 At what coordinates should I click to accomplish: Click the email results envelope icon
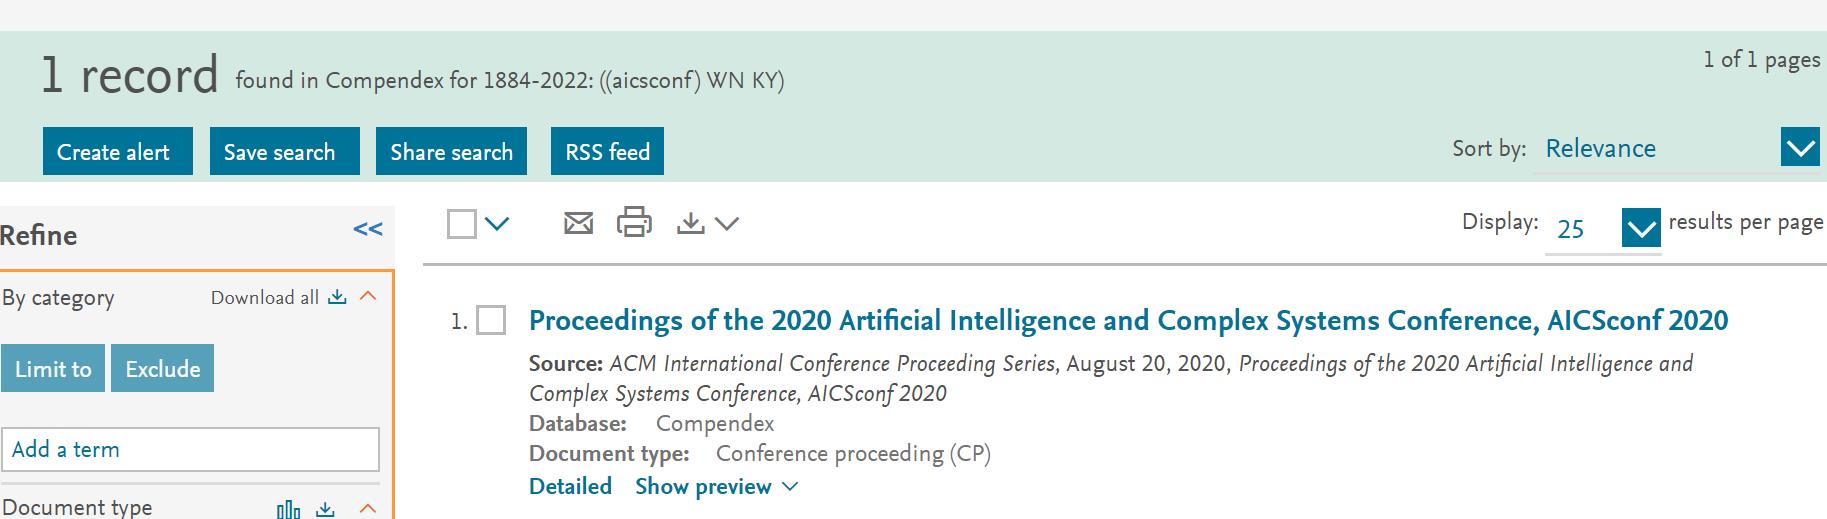tap(578, 223)
